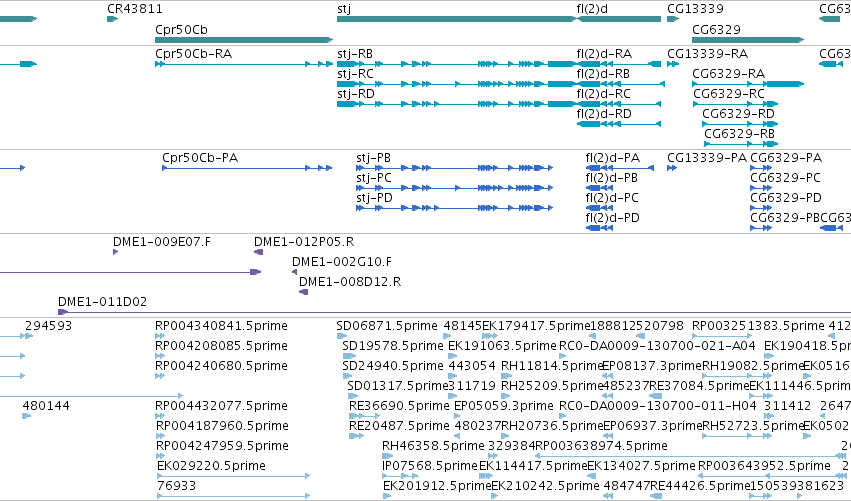Image resolution: width=851 pixels, height=501 pixels.
Task: Click EST label RP003251383.5prime
Action: coord(758,326)
